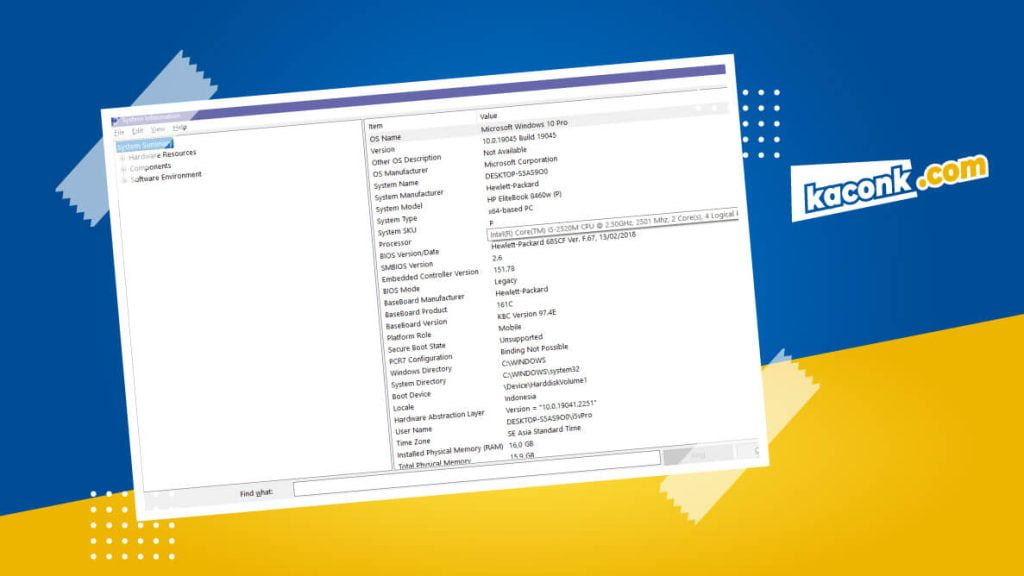Screen dimensions: 1024x576
Task: Click the x64-based PC value
Action: point(511,210)
